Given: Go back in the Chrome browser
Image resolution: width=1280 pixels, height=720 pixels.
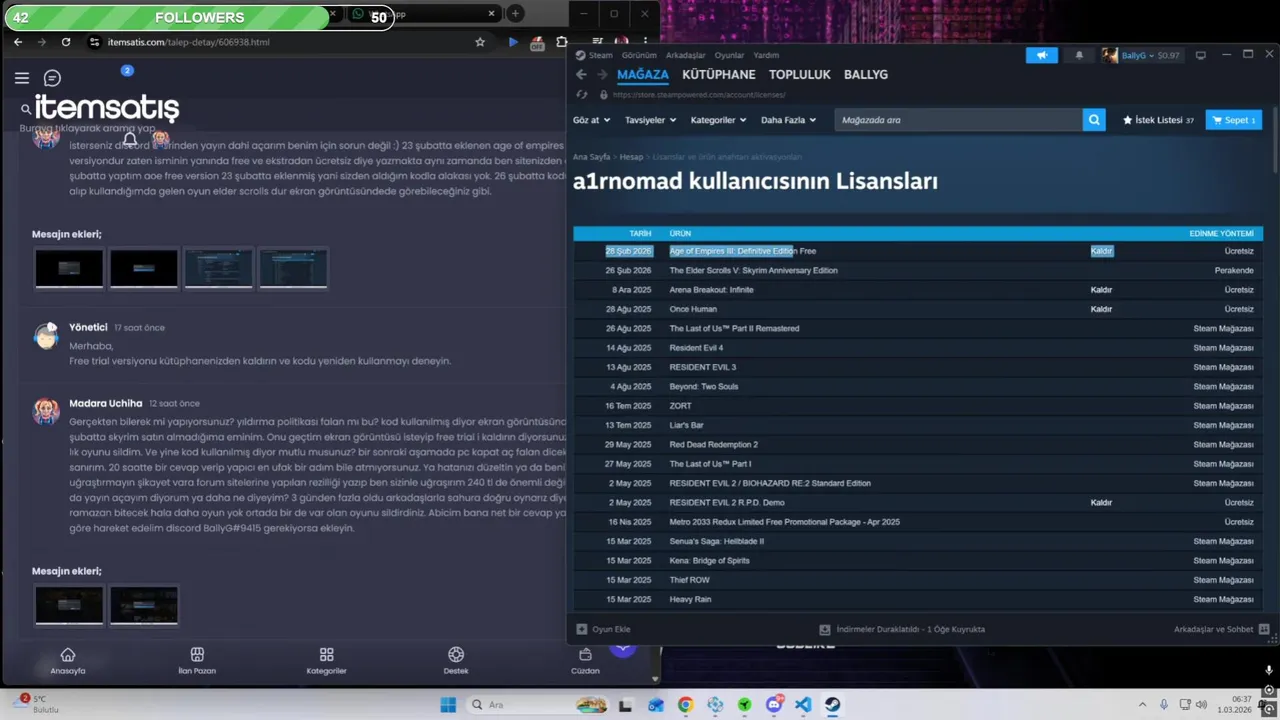Looking at the screenshot, I should pyautogui.click(x=18, y=42).
